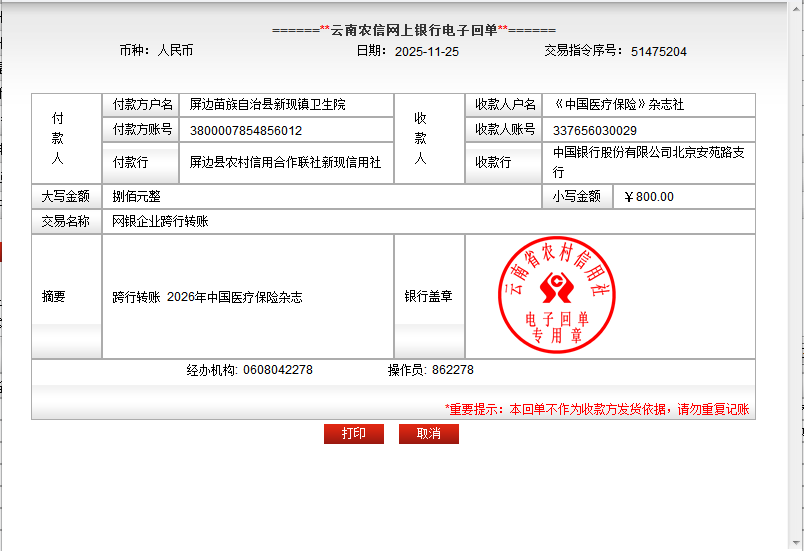Screen dimensions: 804x551
Task: Click the 云南农信网上银行电子回单 title text
Action: pyautogui.click(x=414, y=30)
